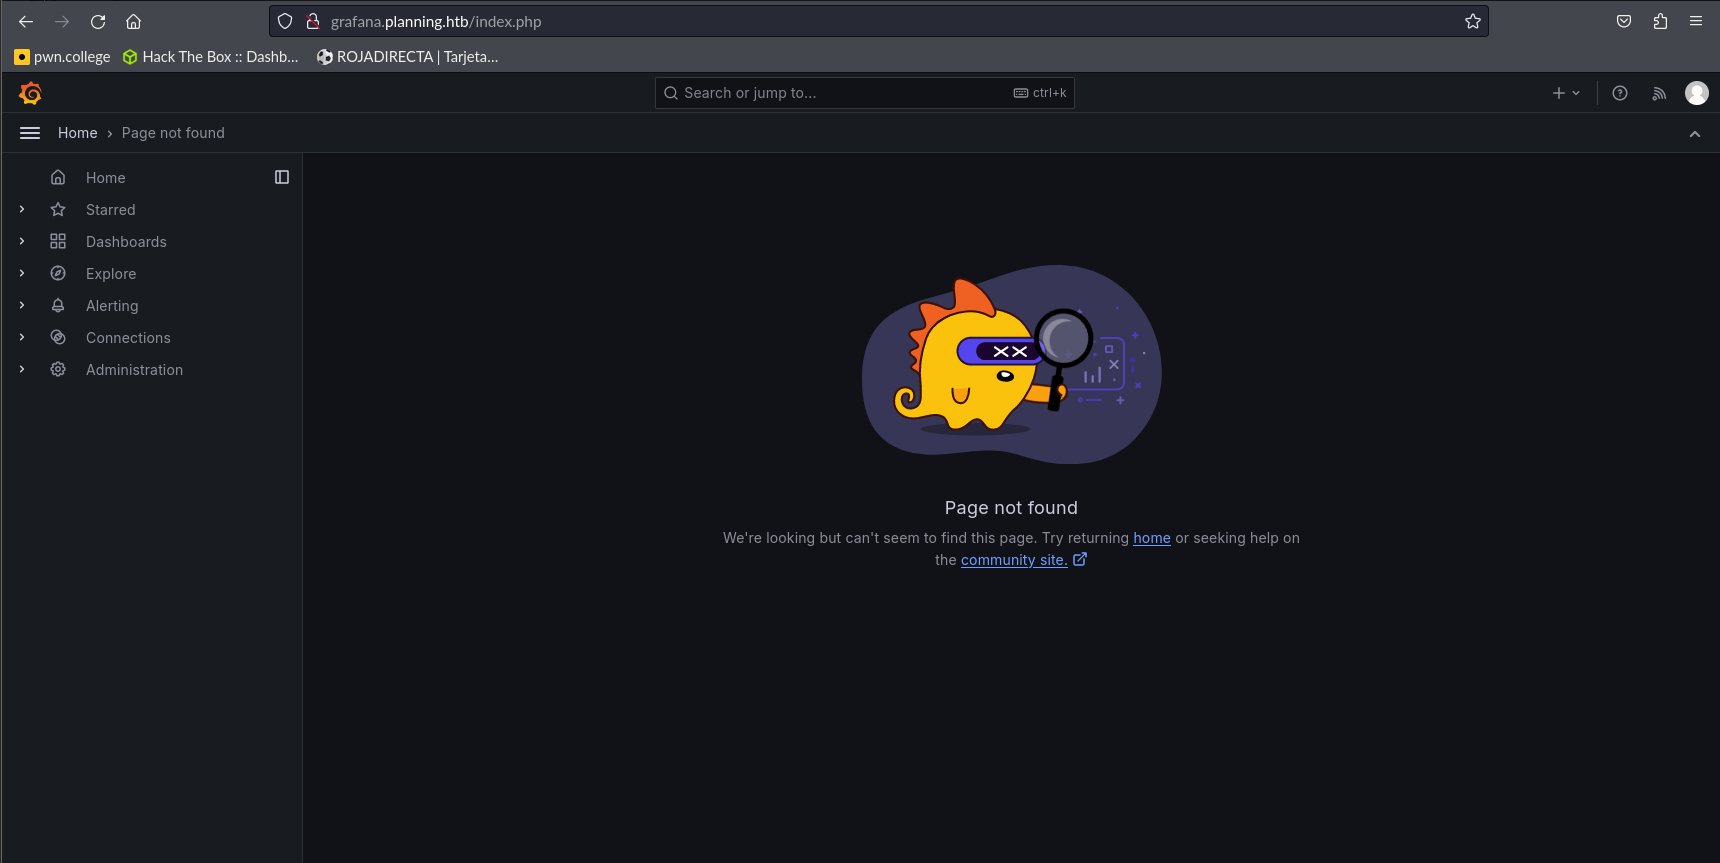1720x863 pixels.
Task: Click Home in the breadcrumb
Action: pyautogui.click(x=78, y=133)
